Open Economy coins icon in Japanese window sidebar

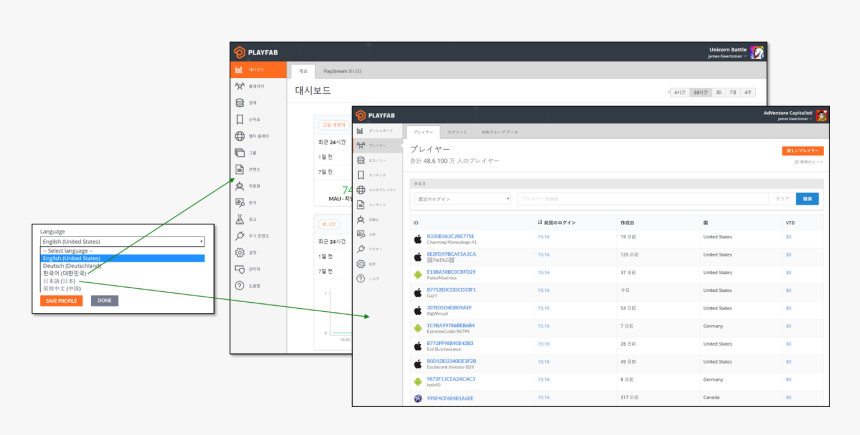click(x=360, y=160)
